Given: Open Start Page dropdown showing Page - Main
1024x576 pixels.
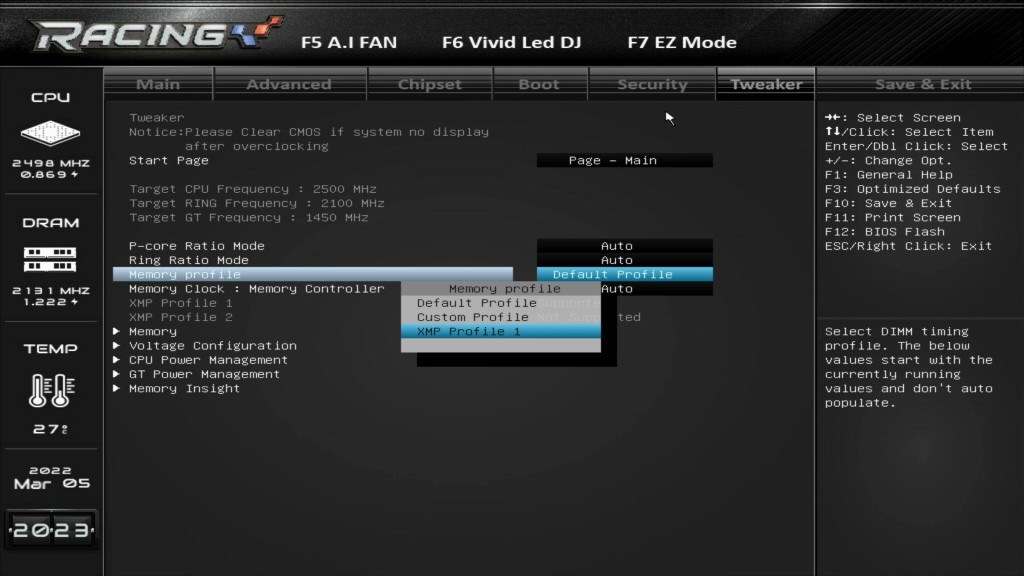Looking at the screenshot, I should (624, 161).
